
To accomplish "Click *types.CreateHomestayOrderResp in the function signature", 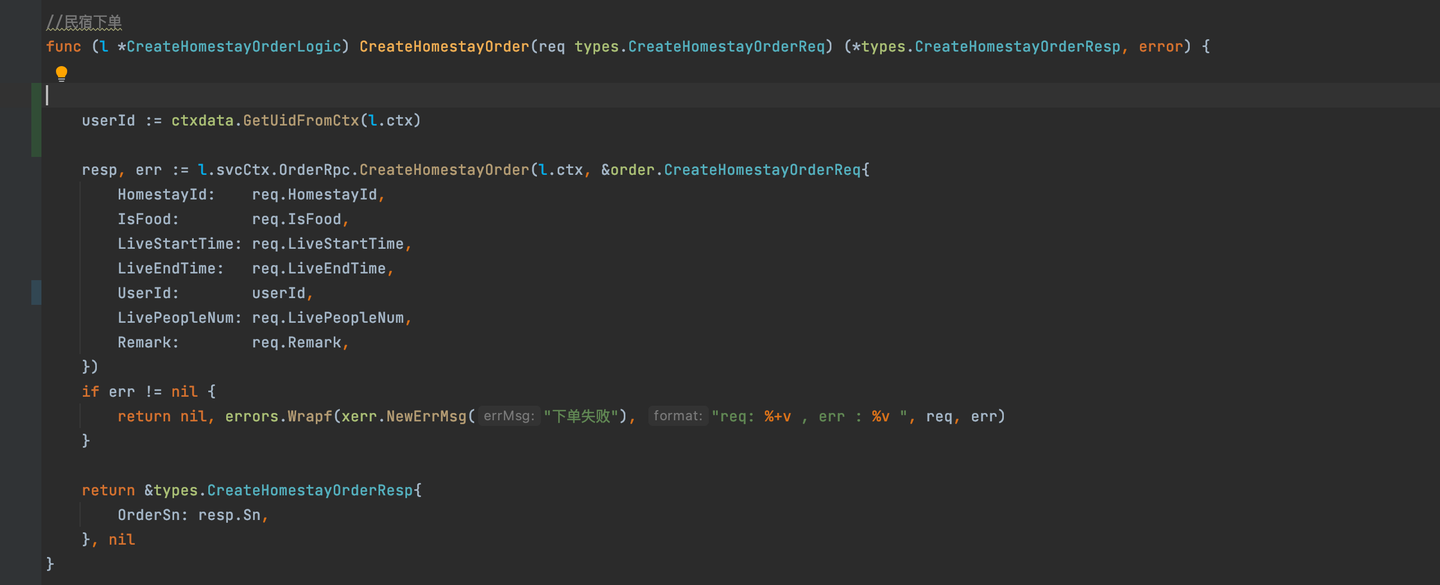I will click(986, 46).
